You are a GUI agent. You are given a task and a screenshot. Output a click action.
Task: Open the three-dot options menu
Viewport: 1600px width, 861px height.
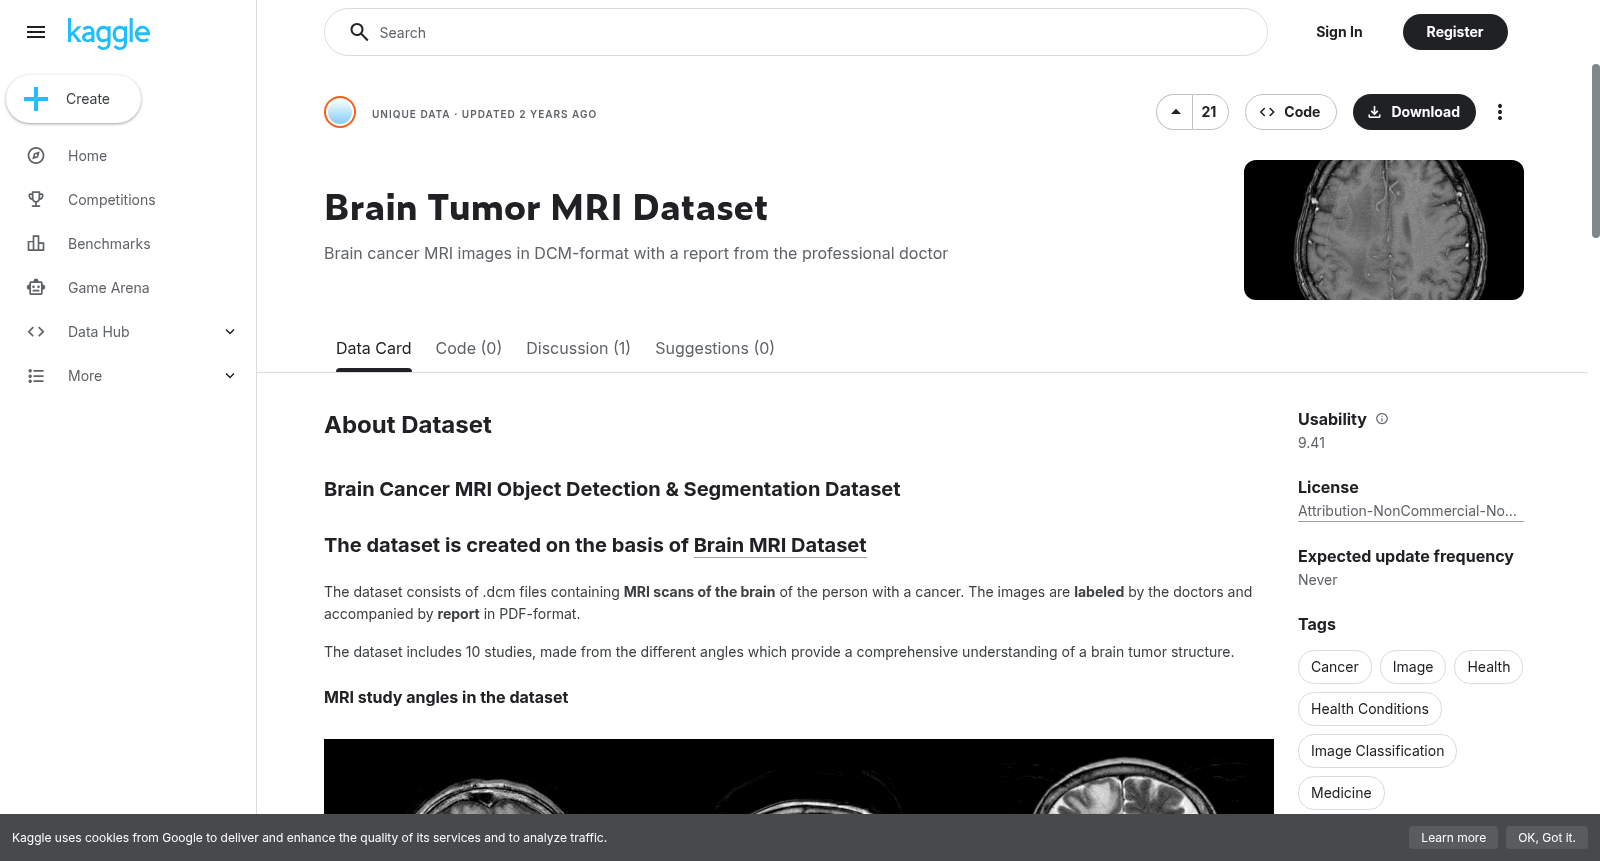click(1499, 112)
